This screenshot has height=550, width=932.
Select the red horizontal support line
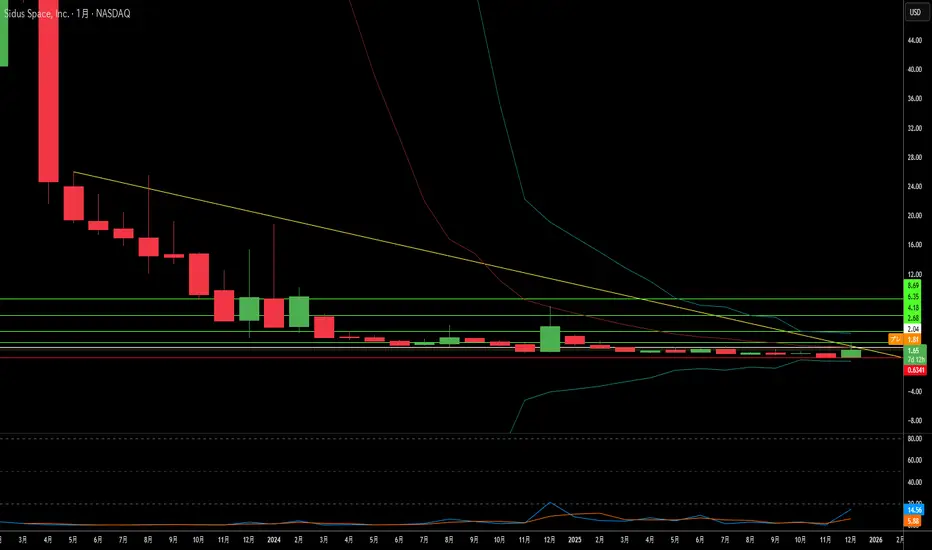click(x=451, y=357)
